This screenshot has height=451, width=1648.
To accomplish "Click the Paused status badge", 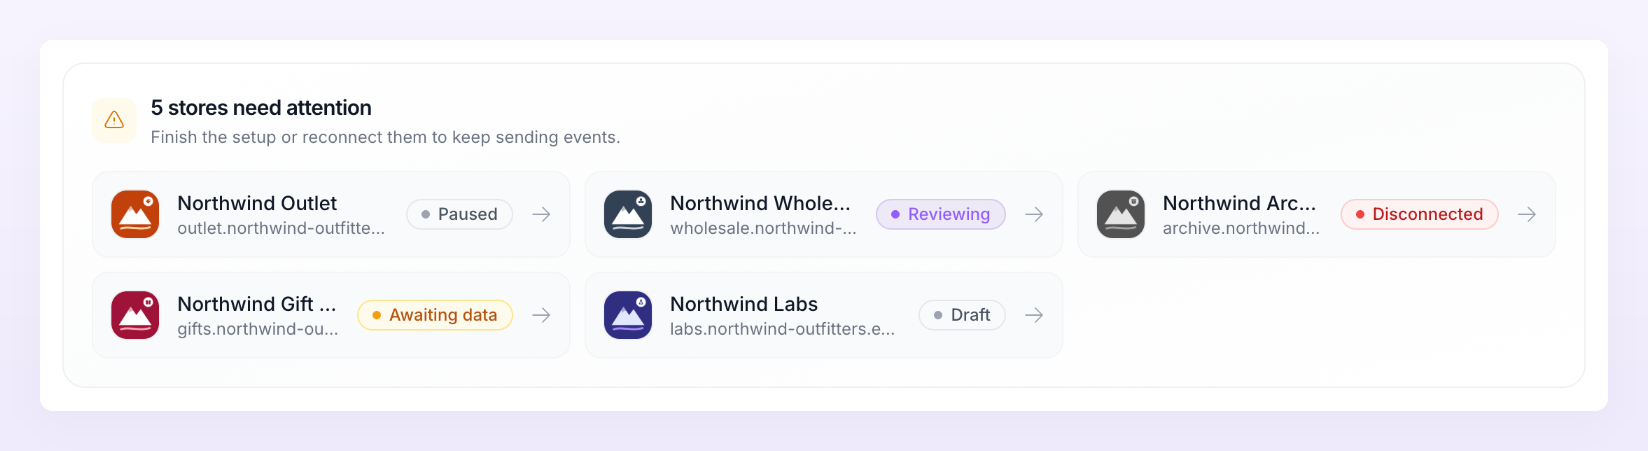I will click(460, 214).
